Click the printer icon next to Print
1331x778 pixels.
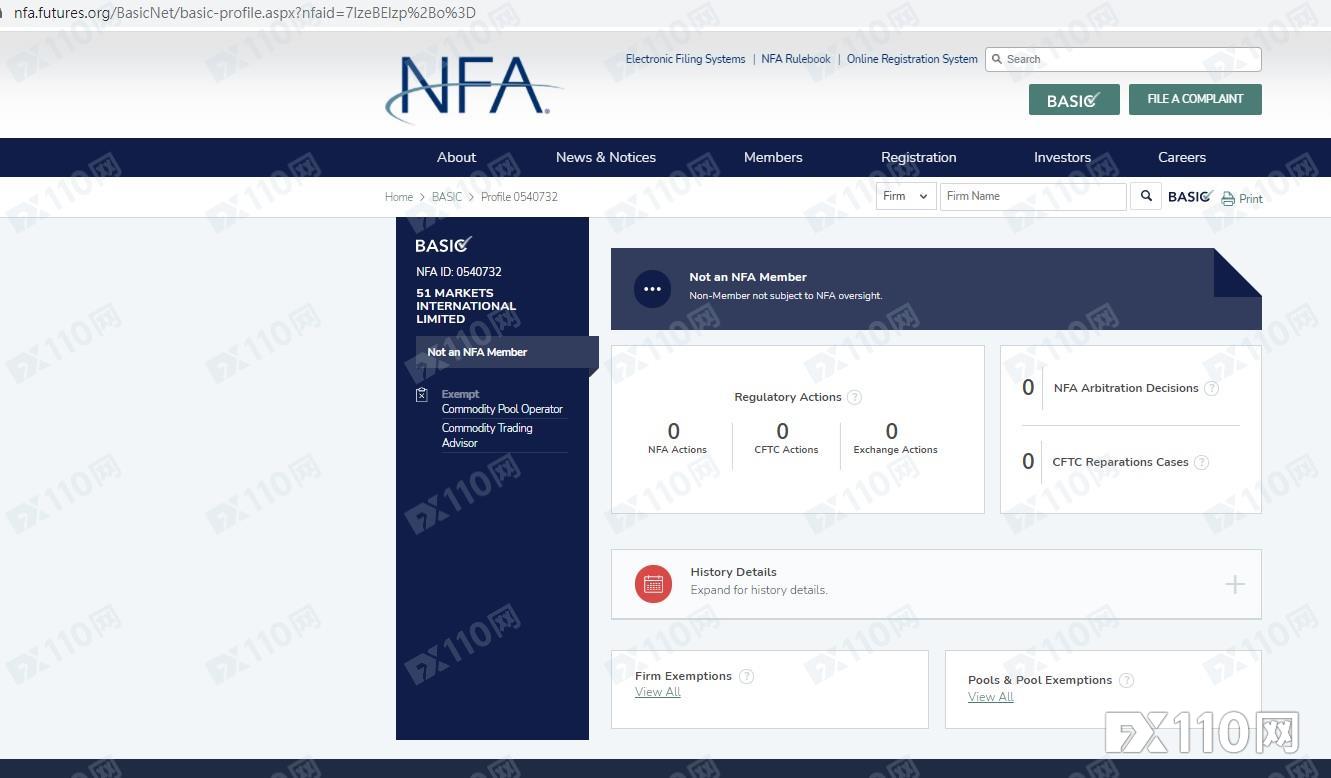(1228, 199)
